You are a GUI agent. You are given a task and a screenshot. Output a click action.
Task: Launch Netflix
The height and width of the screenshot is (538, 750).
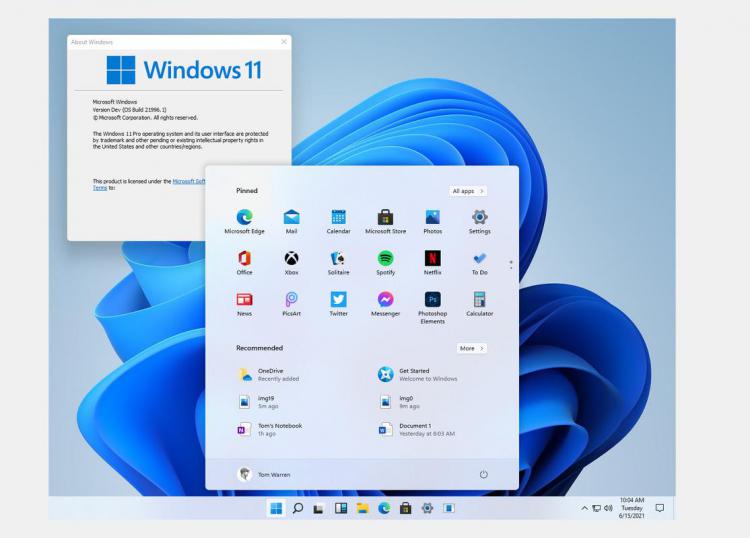click(x=432, y=263)
